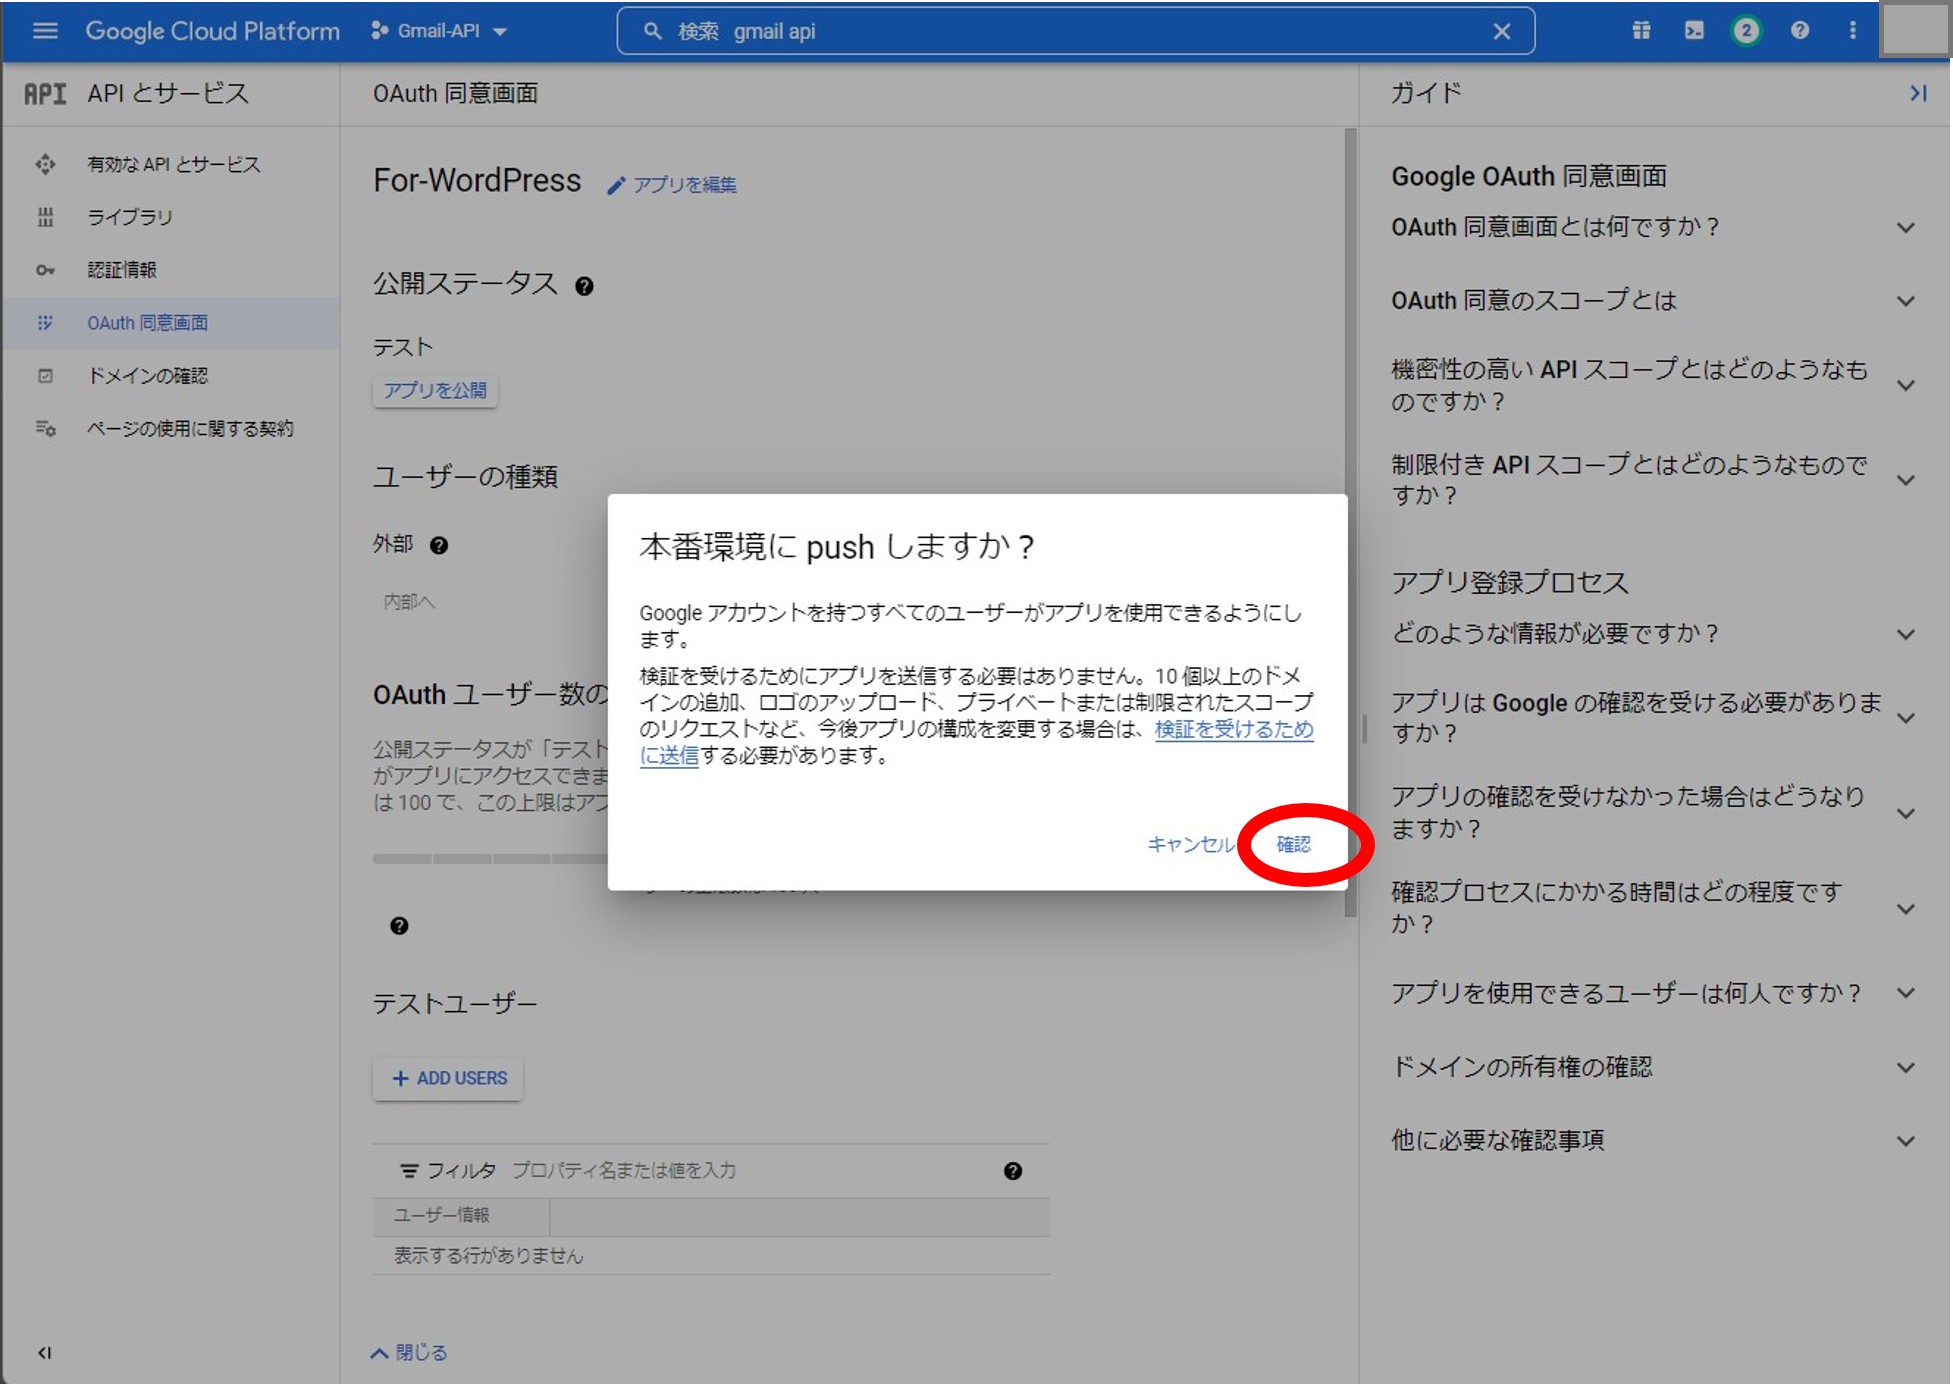This screenshot has height=1384, width=1953.
Task: Collapse the left sidebar with arrow
Action: (x=45, y=1352)
